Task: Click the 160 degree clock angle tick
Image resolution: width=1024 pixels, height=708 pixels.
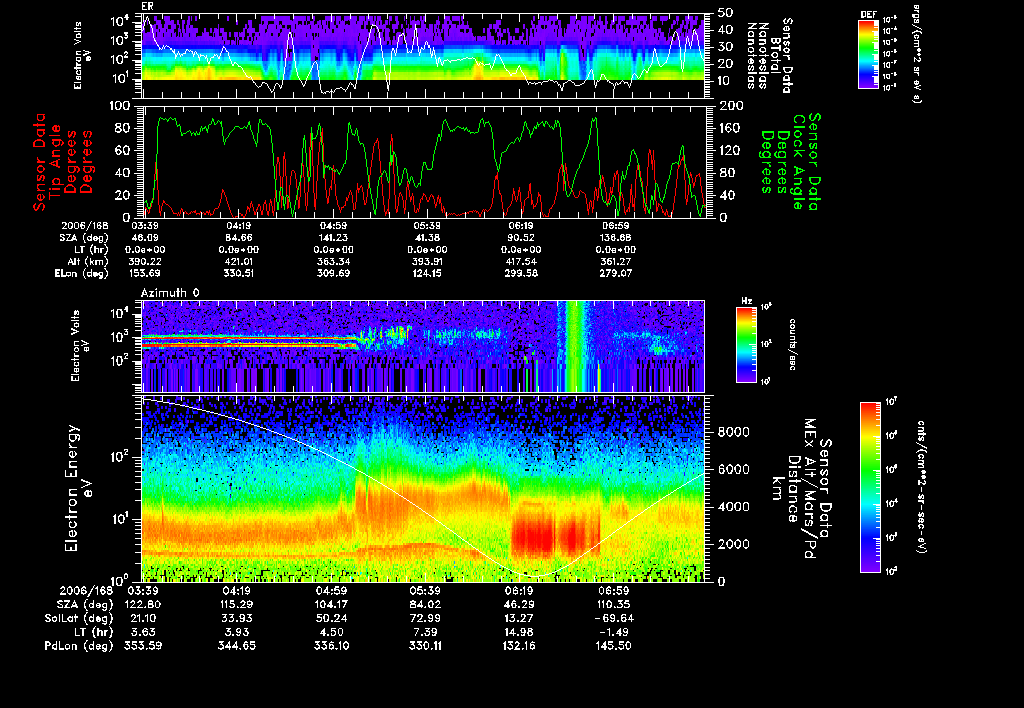Action: [729, 128]
